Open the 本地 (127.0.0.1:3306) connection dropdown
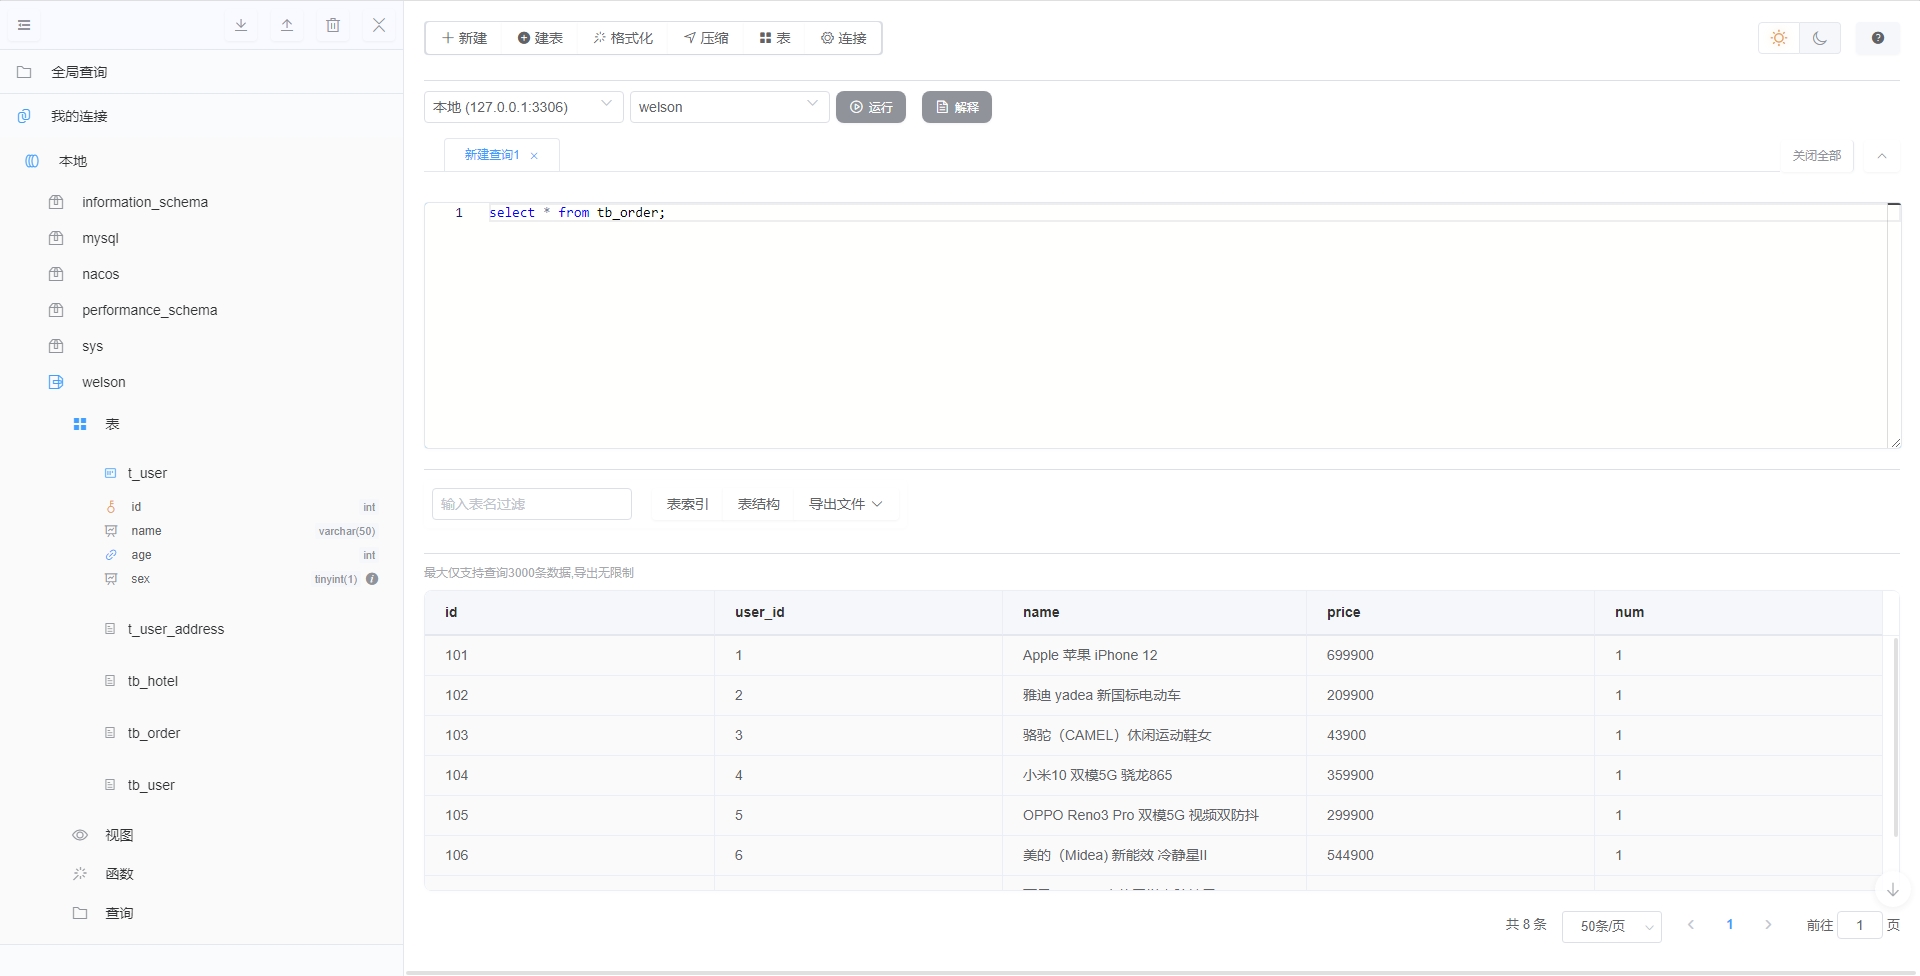 click(524, 107)
